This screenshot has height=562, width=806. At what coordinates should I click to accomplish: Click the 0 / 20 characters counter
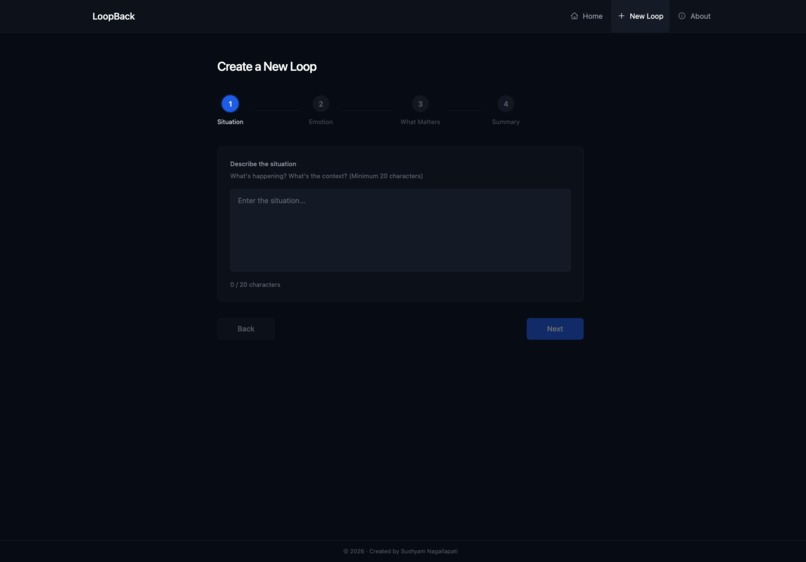tap(255, 284)
